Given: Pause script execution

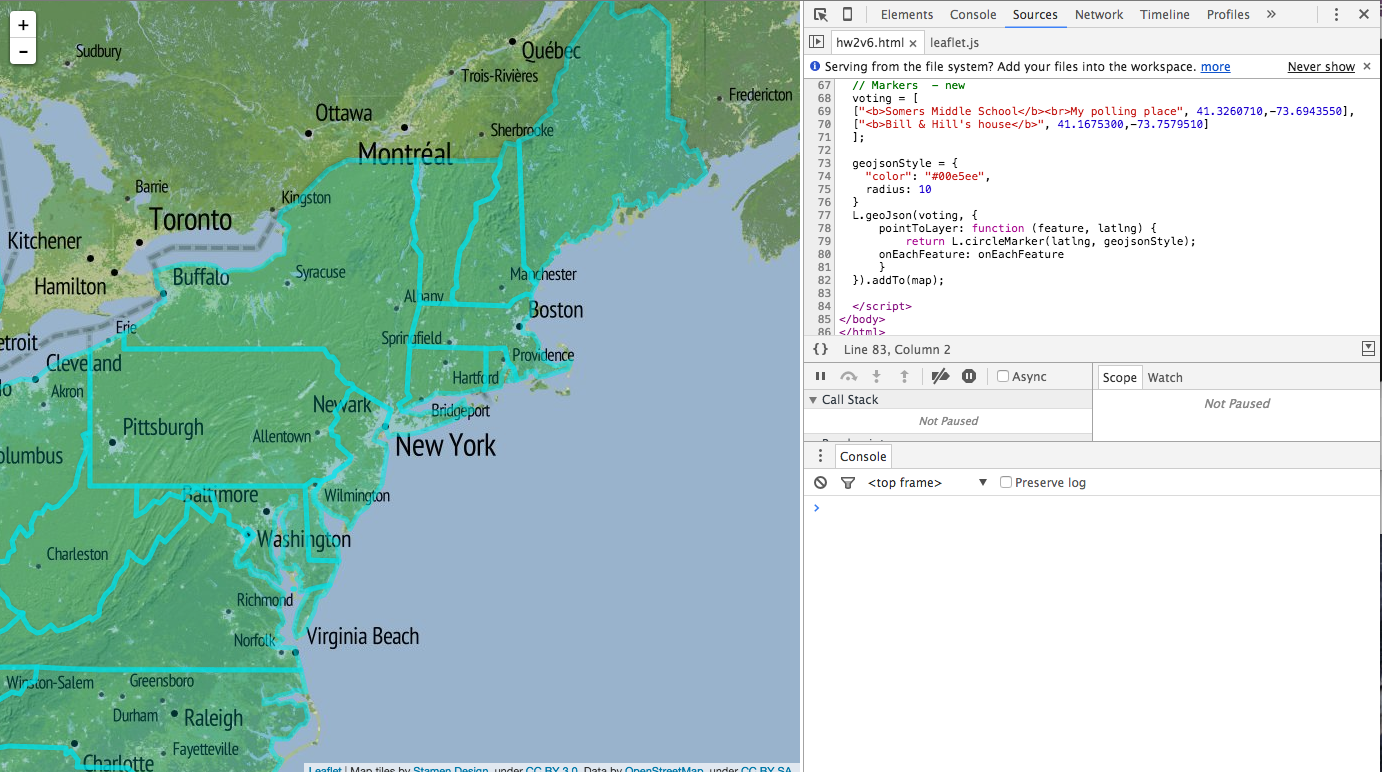Looking at the screenshot, I should [820, 377].
